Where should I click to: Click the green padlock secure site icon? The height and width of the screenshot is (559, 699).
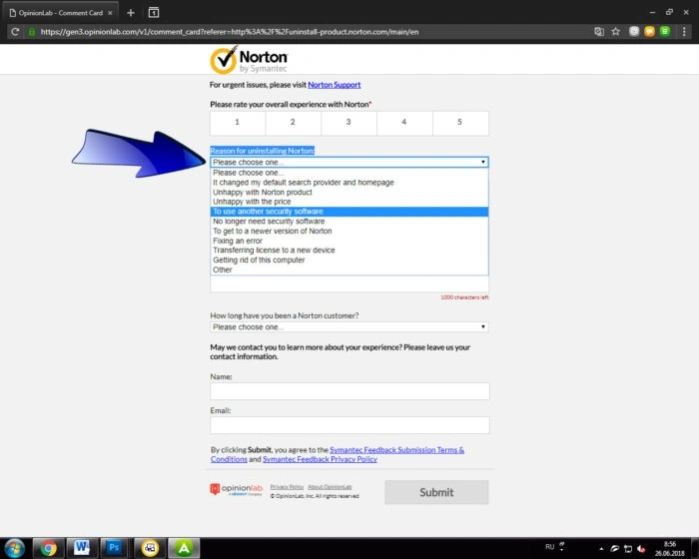(32, 32)
